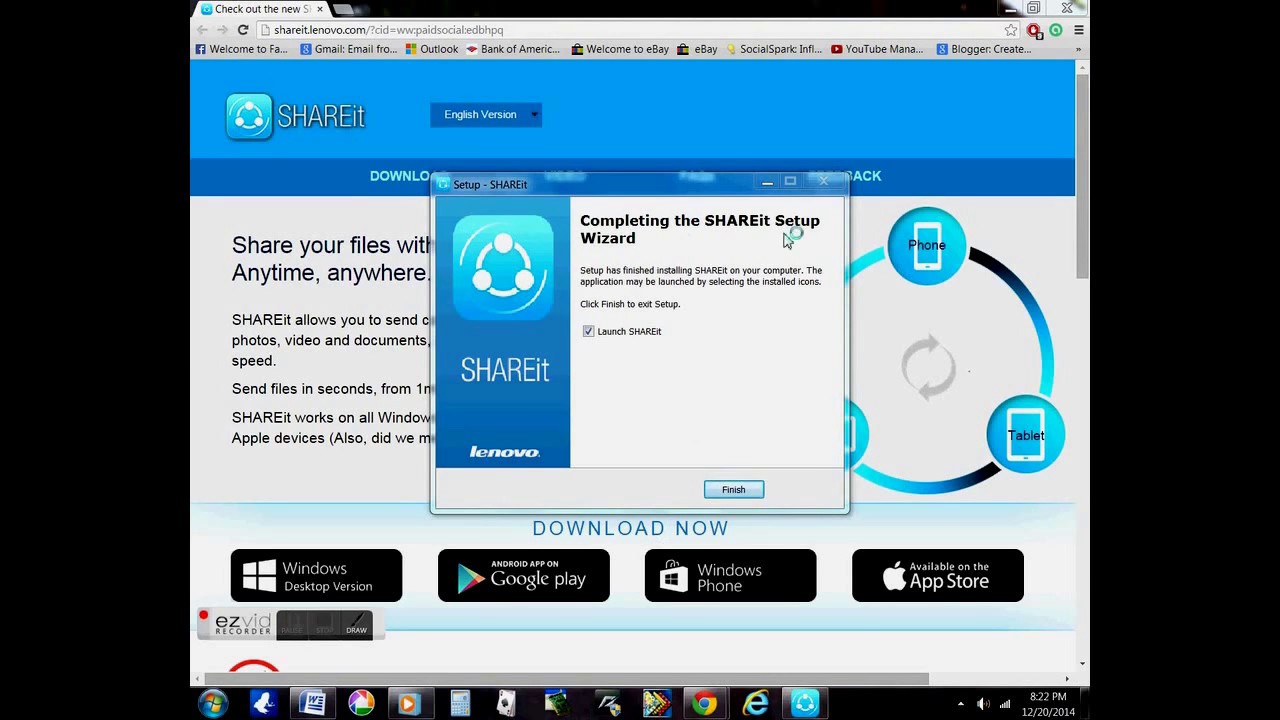Click the Ezvid recorder DRAW button
The height and width of the screenshot is (720, 1280).
(357, 625)
